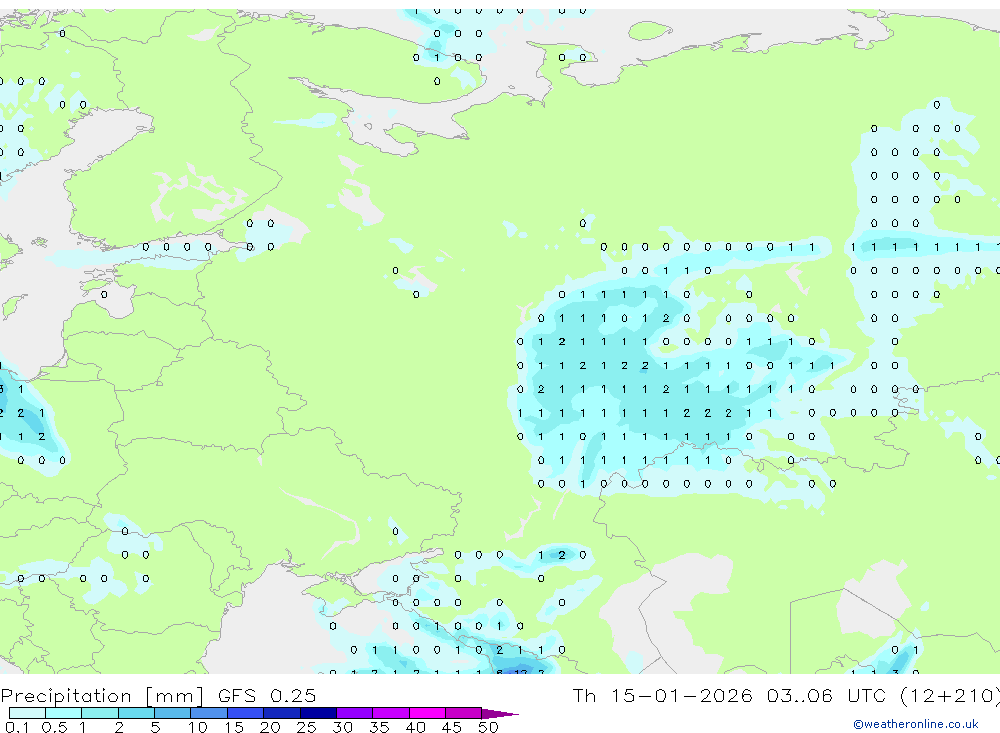Screen dimensions: 1000x733
Task: Click the '(12+210)' forecast hour text
Action: (x=950, y=695)
